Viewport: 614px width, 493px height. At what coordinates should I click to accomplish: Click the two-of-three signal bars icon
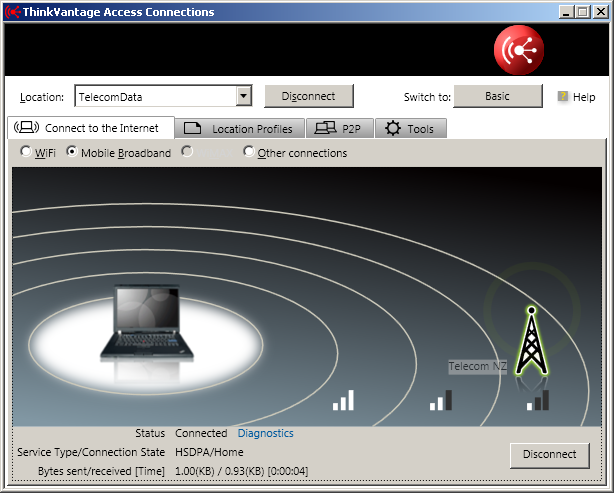coord(441,400)
